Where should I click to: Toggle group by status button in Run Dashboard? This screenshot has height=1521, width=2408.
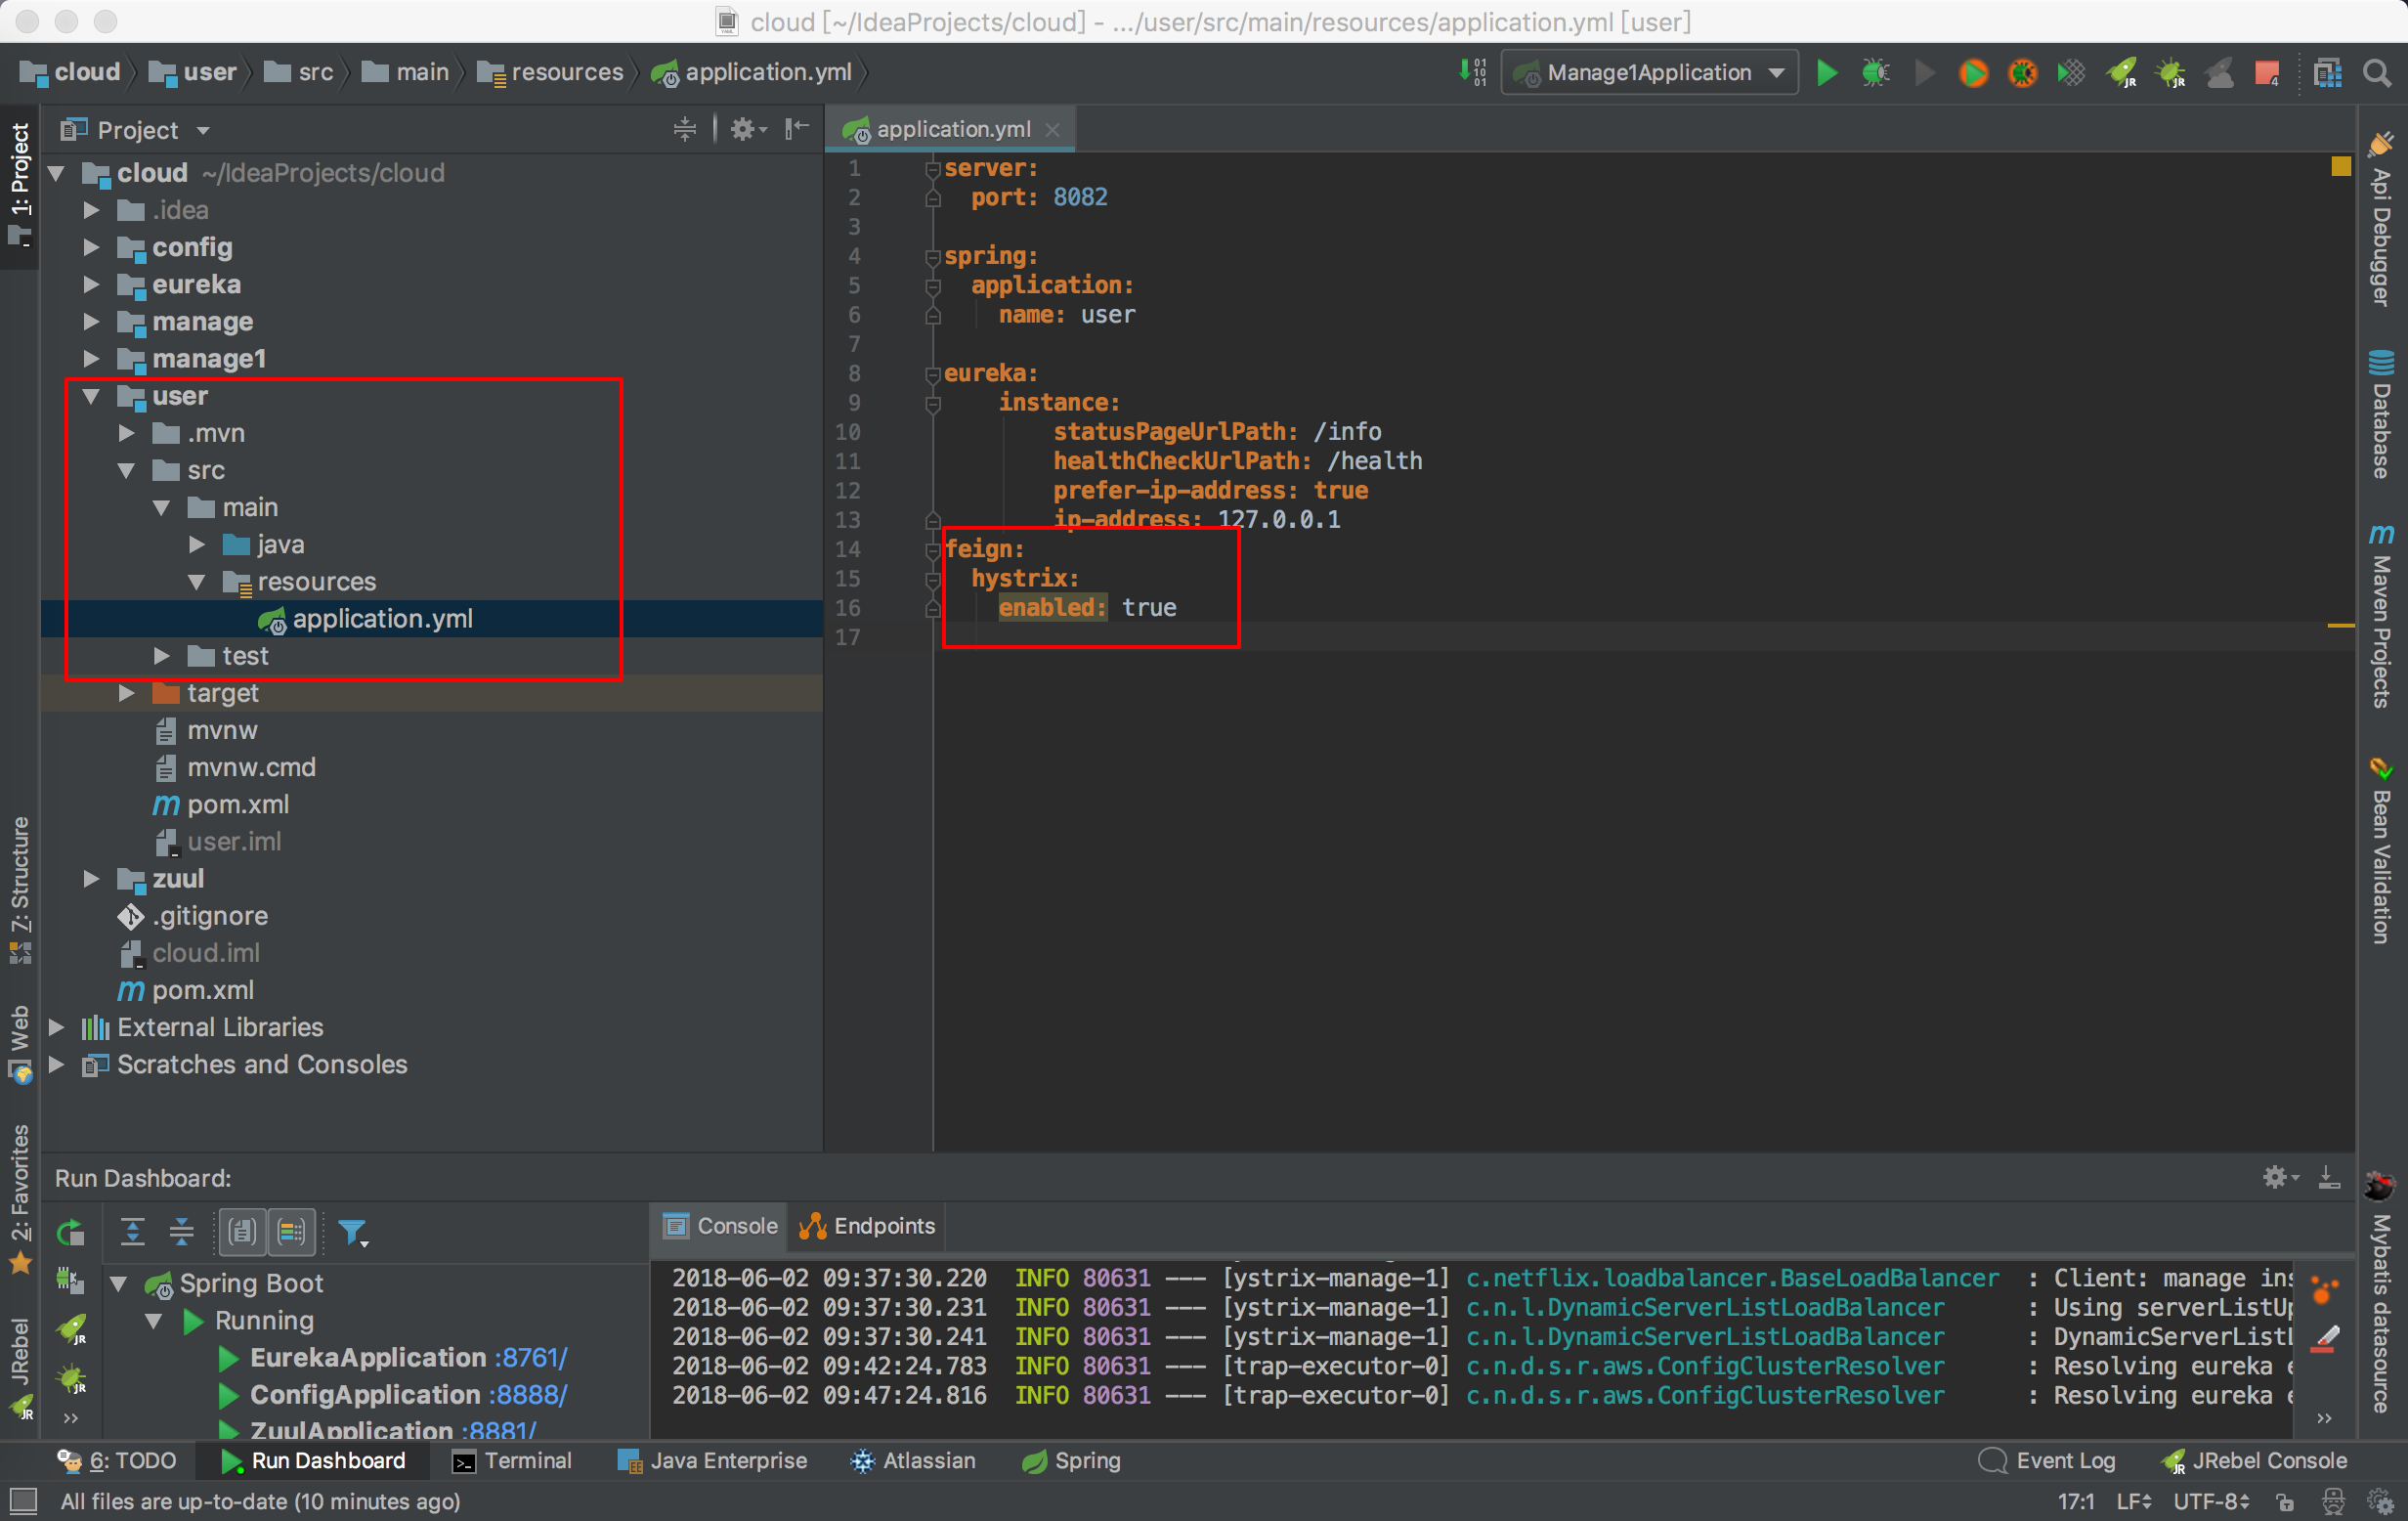click(292, 1232)
